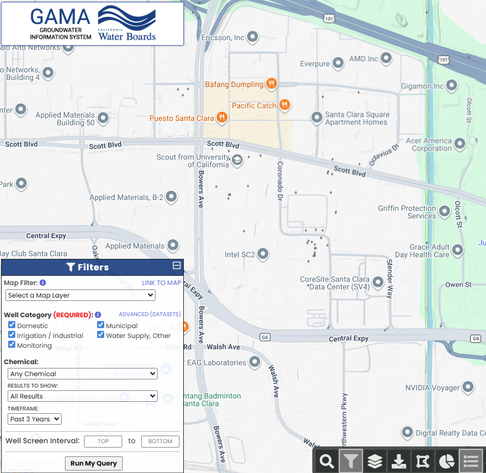Screen dimensions: 486x473
Task: Click the CoreSite Santa Clara pin
Action: (378, 282)
